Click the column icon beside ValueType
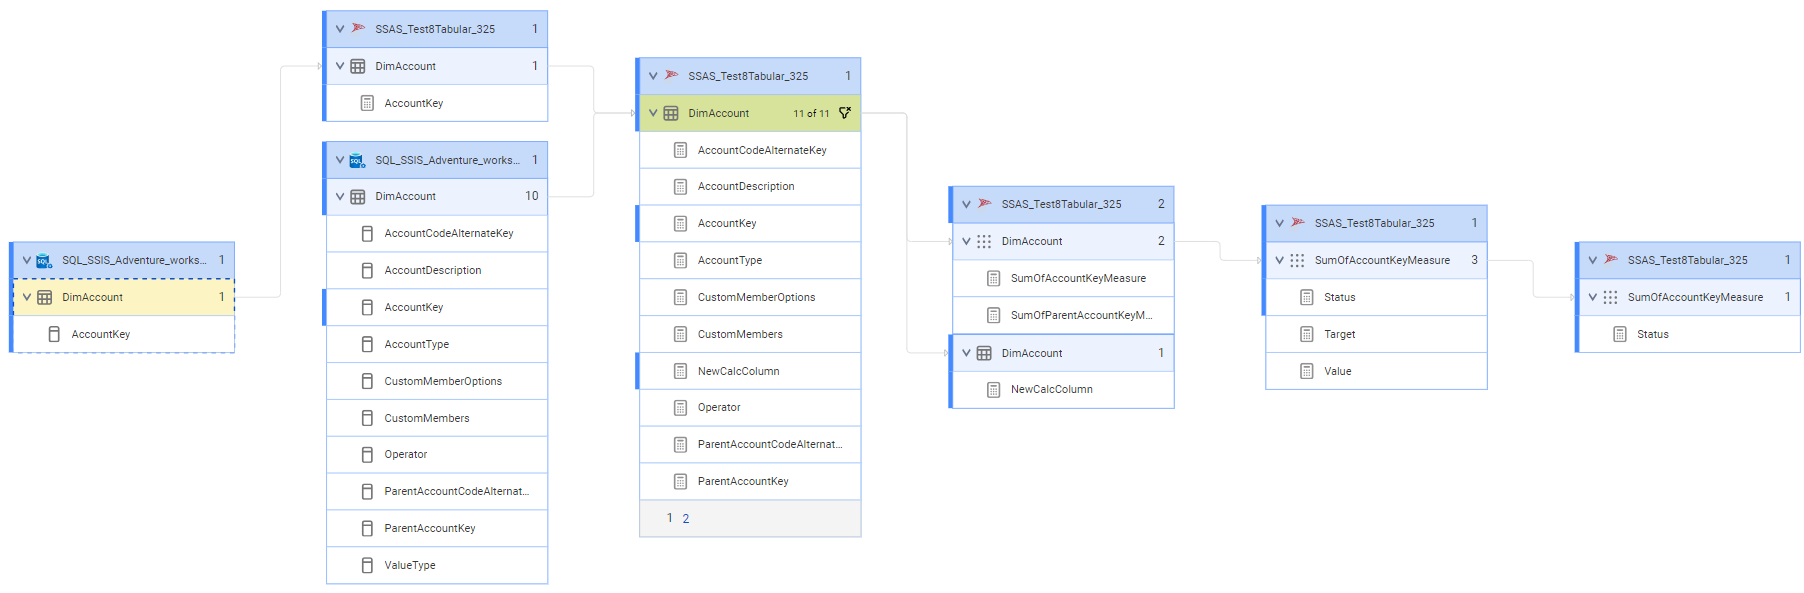This screenshot has height=593, width=1804. [367, 565]
